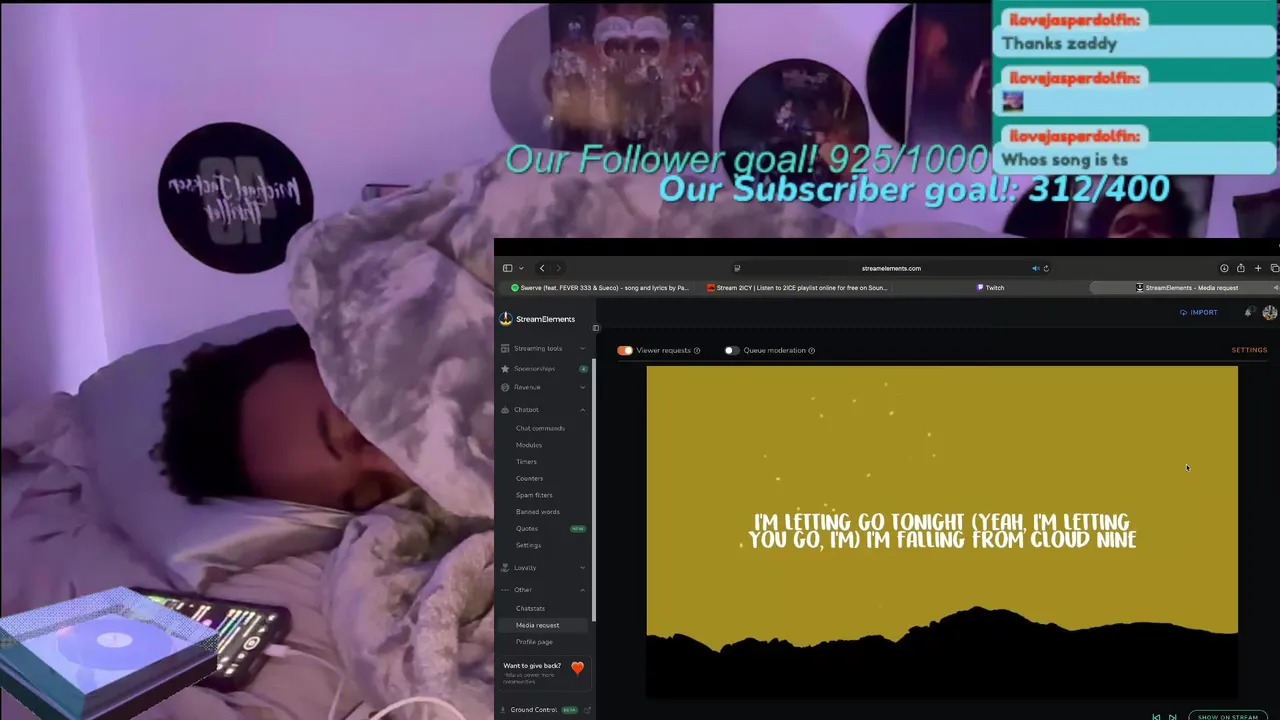Toggle Queue moderation switch
The width and height of the screenshot is (1280, 720).
point(731,350)
